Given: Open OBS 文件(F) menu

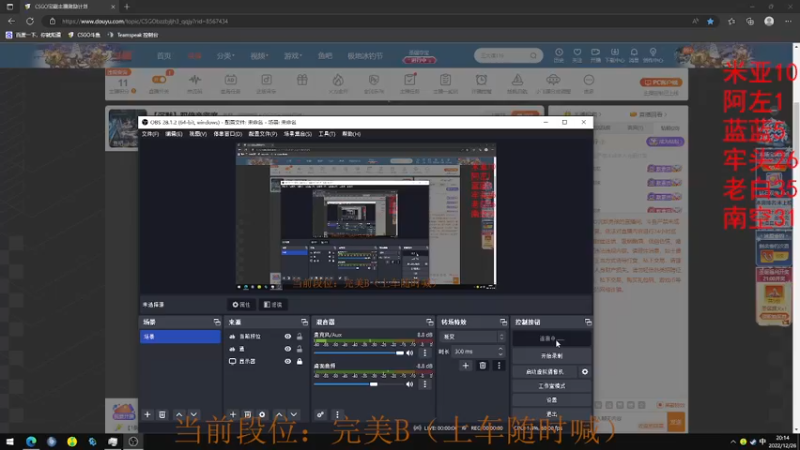Looking at the screenshot, I should pos(150,134).
